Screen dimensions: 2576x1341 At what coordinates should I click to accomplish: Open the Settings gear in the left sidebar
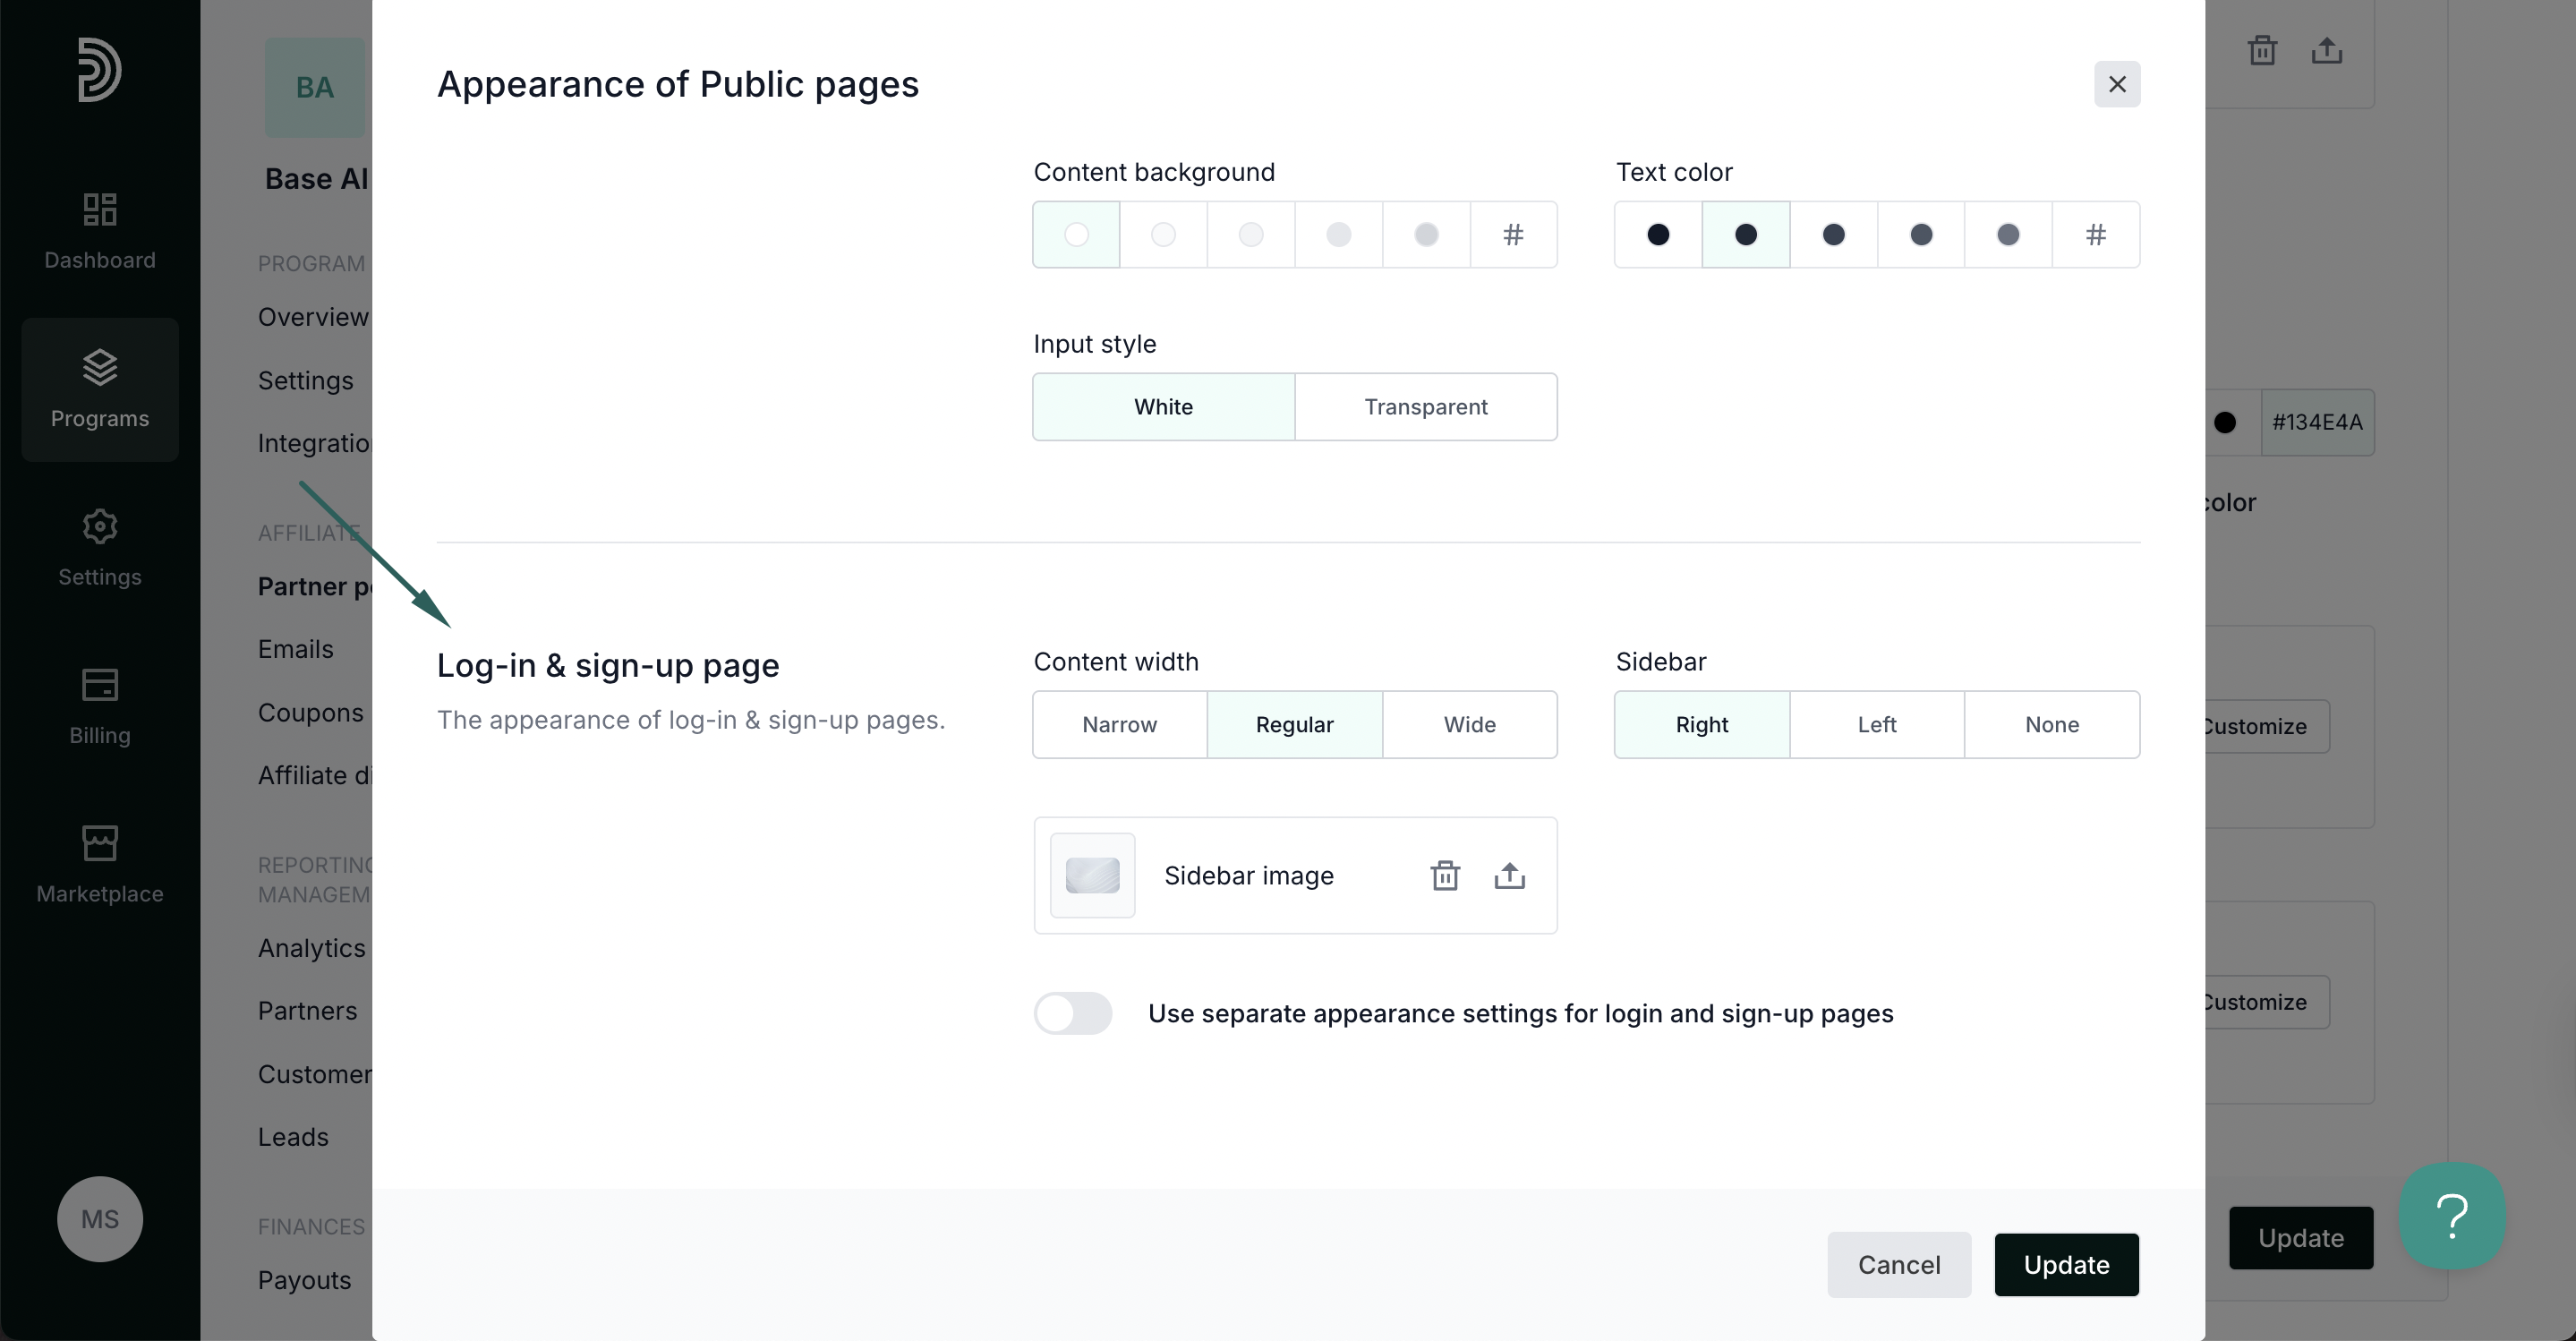100,547
